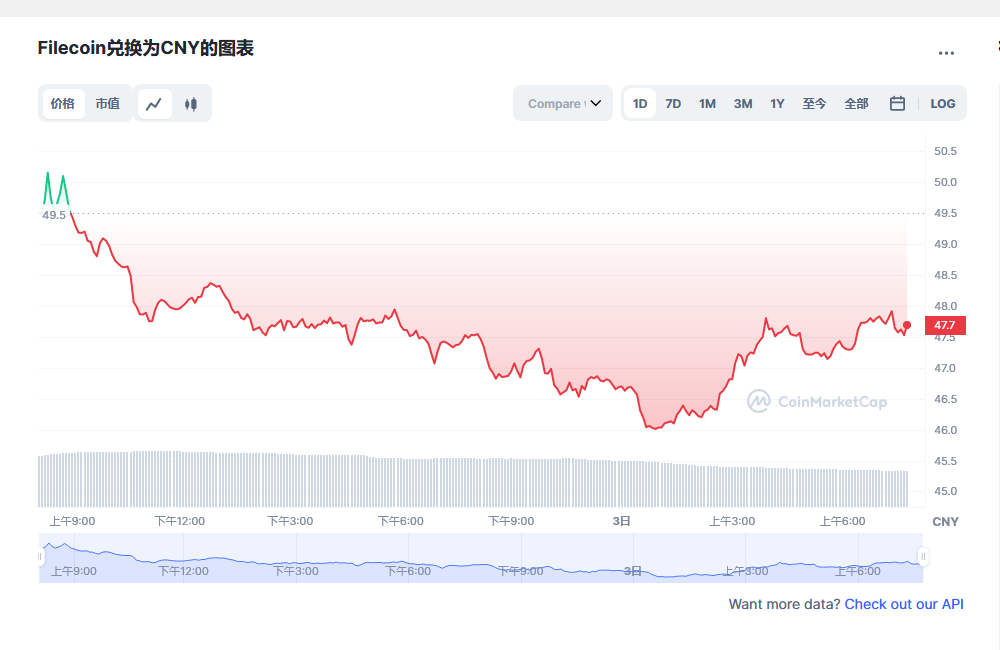Switch to line chart view
This screenshot has height=650, width=1000.
[x=154, y=104]
